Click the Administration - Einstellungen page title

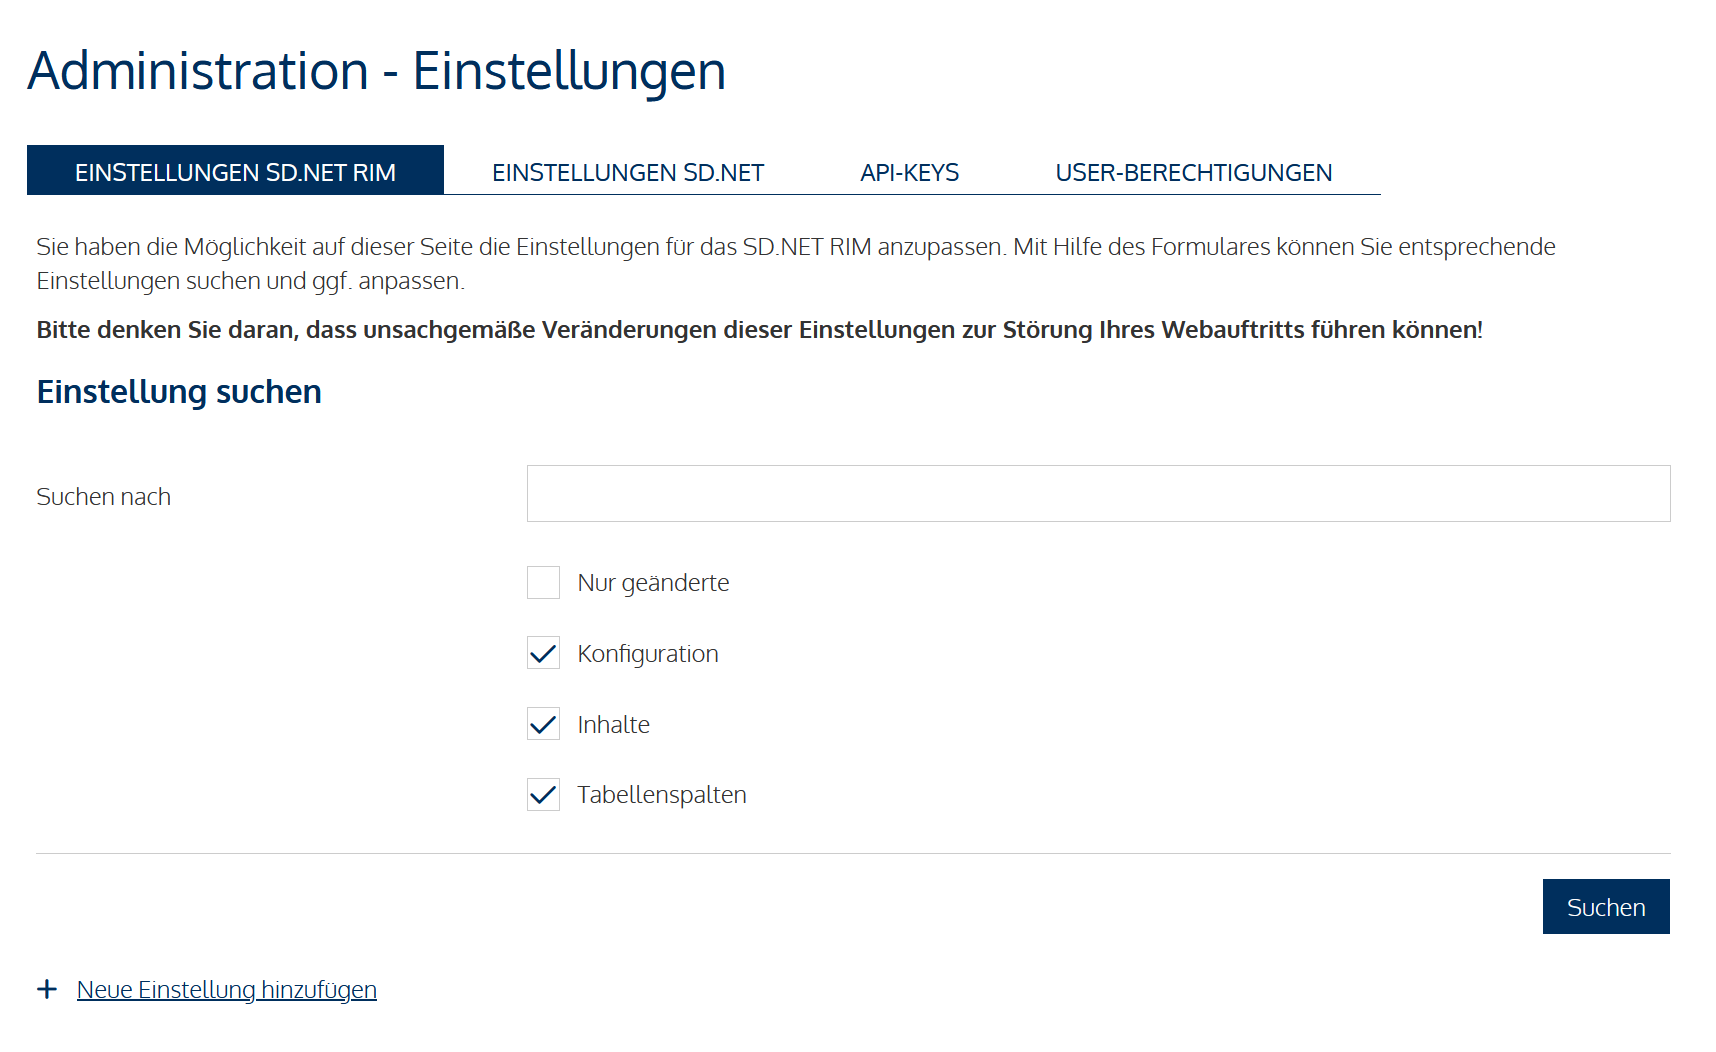tap(376, 71)
